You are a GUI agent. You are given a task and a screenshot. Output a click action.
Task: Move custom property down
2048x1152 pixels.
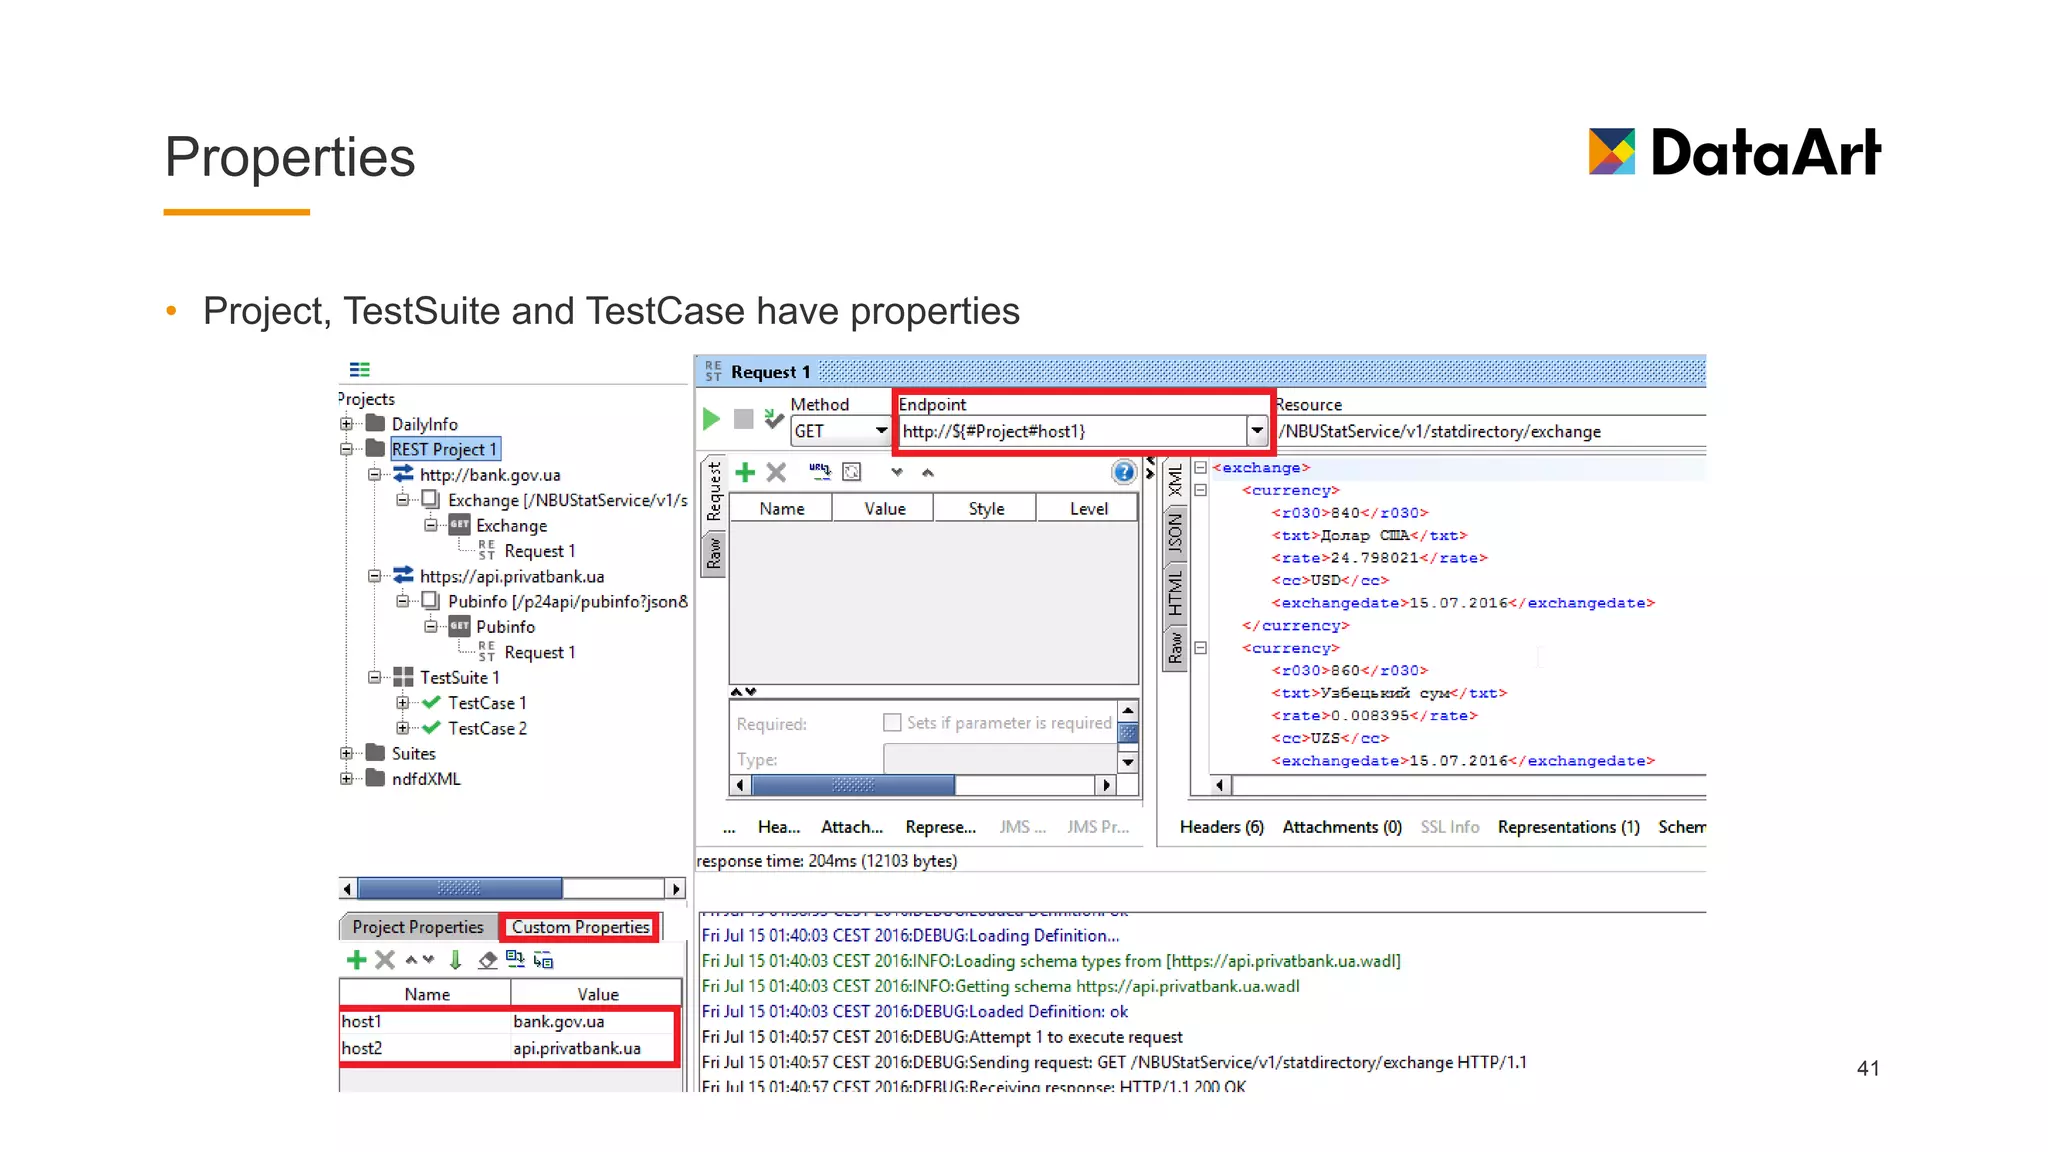click(429, 960)
